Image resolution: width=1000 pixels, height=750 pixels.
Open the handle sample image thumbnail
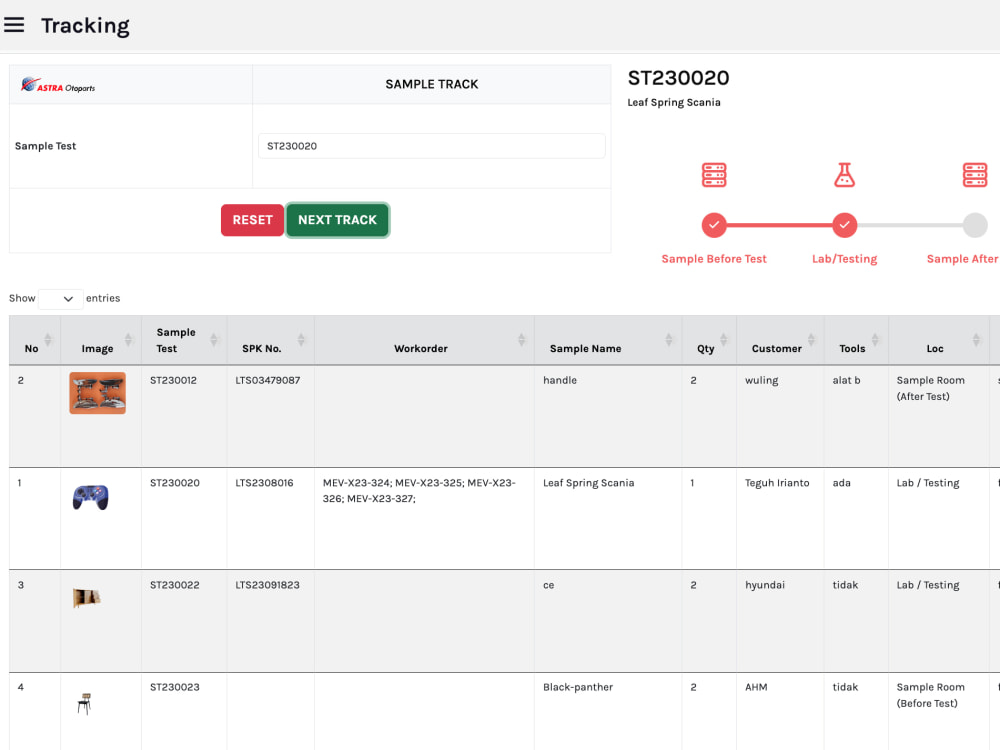98,393
